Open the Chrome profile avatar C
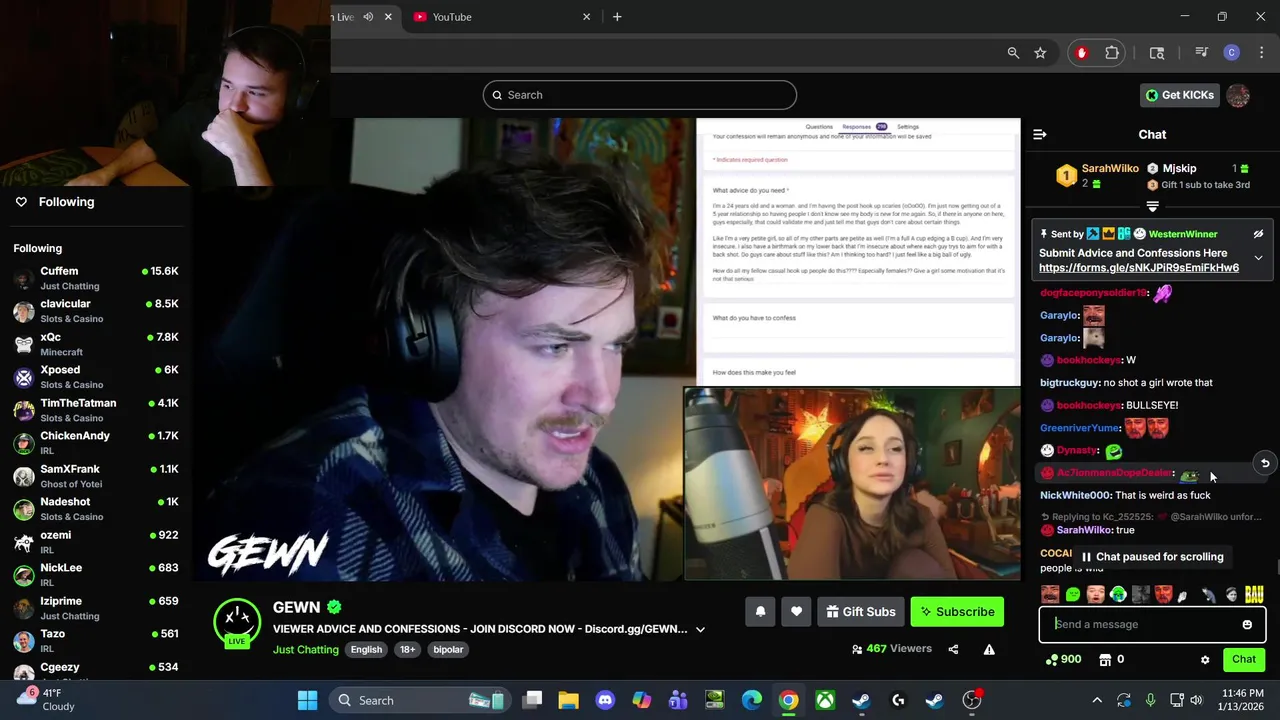This screenshot has width=1280, height=720. pos(1232,53)
